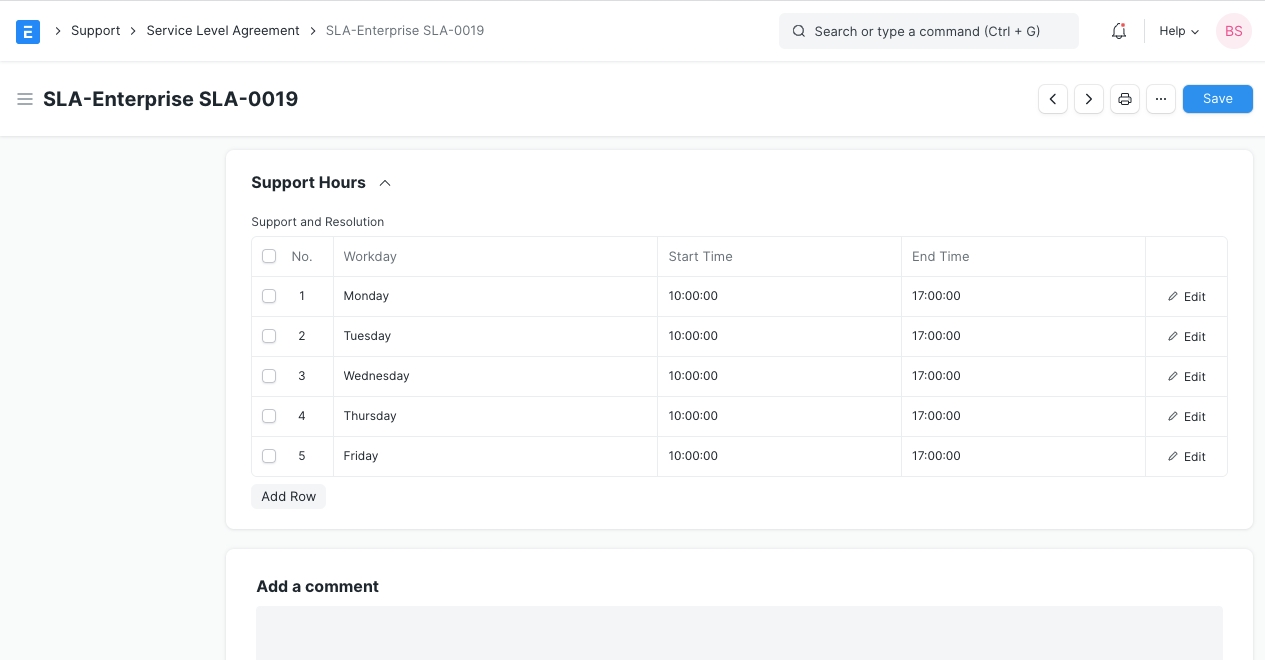1265x660 pixels.
Task: Toggle the sidebar hamburger icon
Action: [25, 99]
